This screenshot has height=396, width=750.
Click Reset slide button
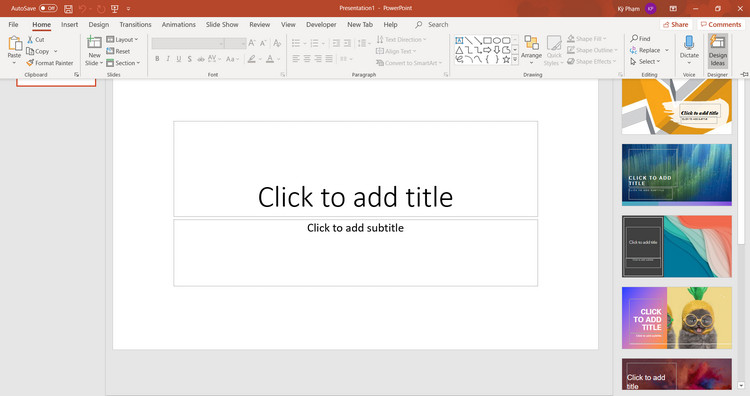[118, 51]
